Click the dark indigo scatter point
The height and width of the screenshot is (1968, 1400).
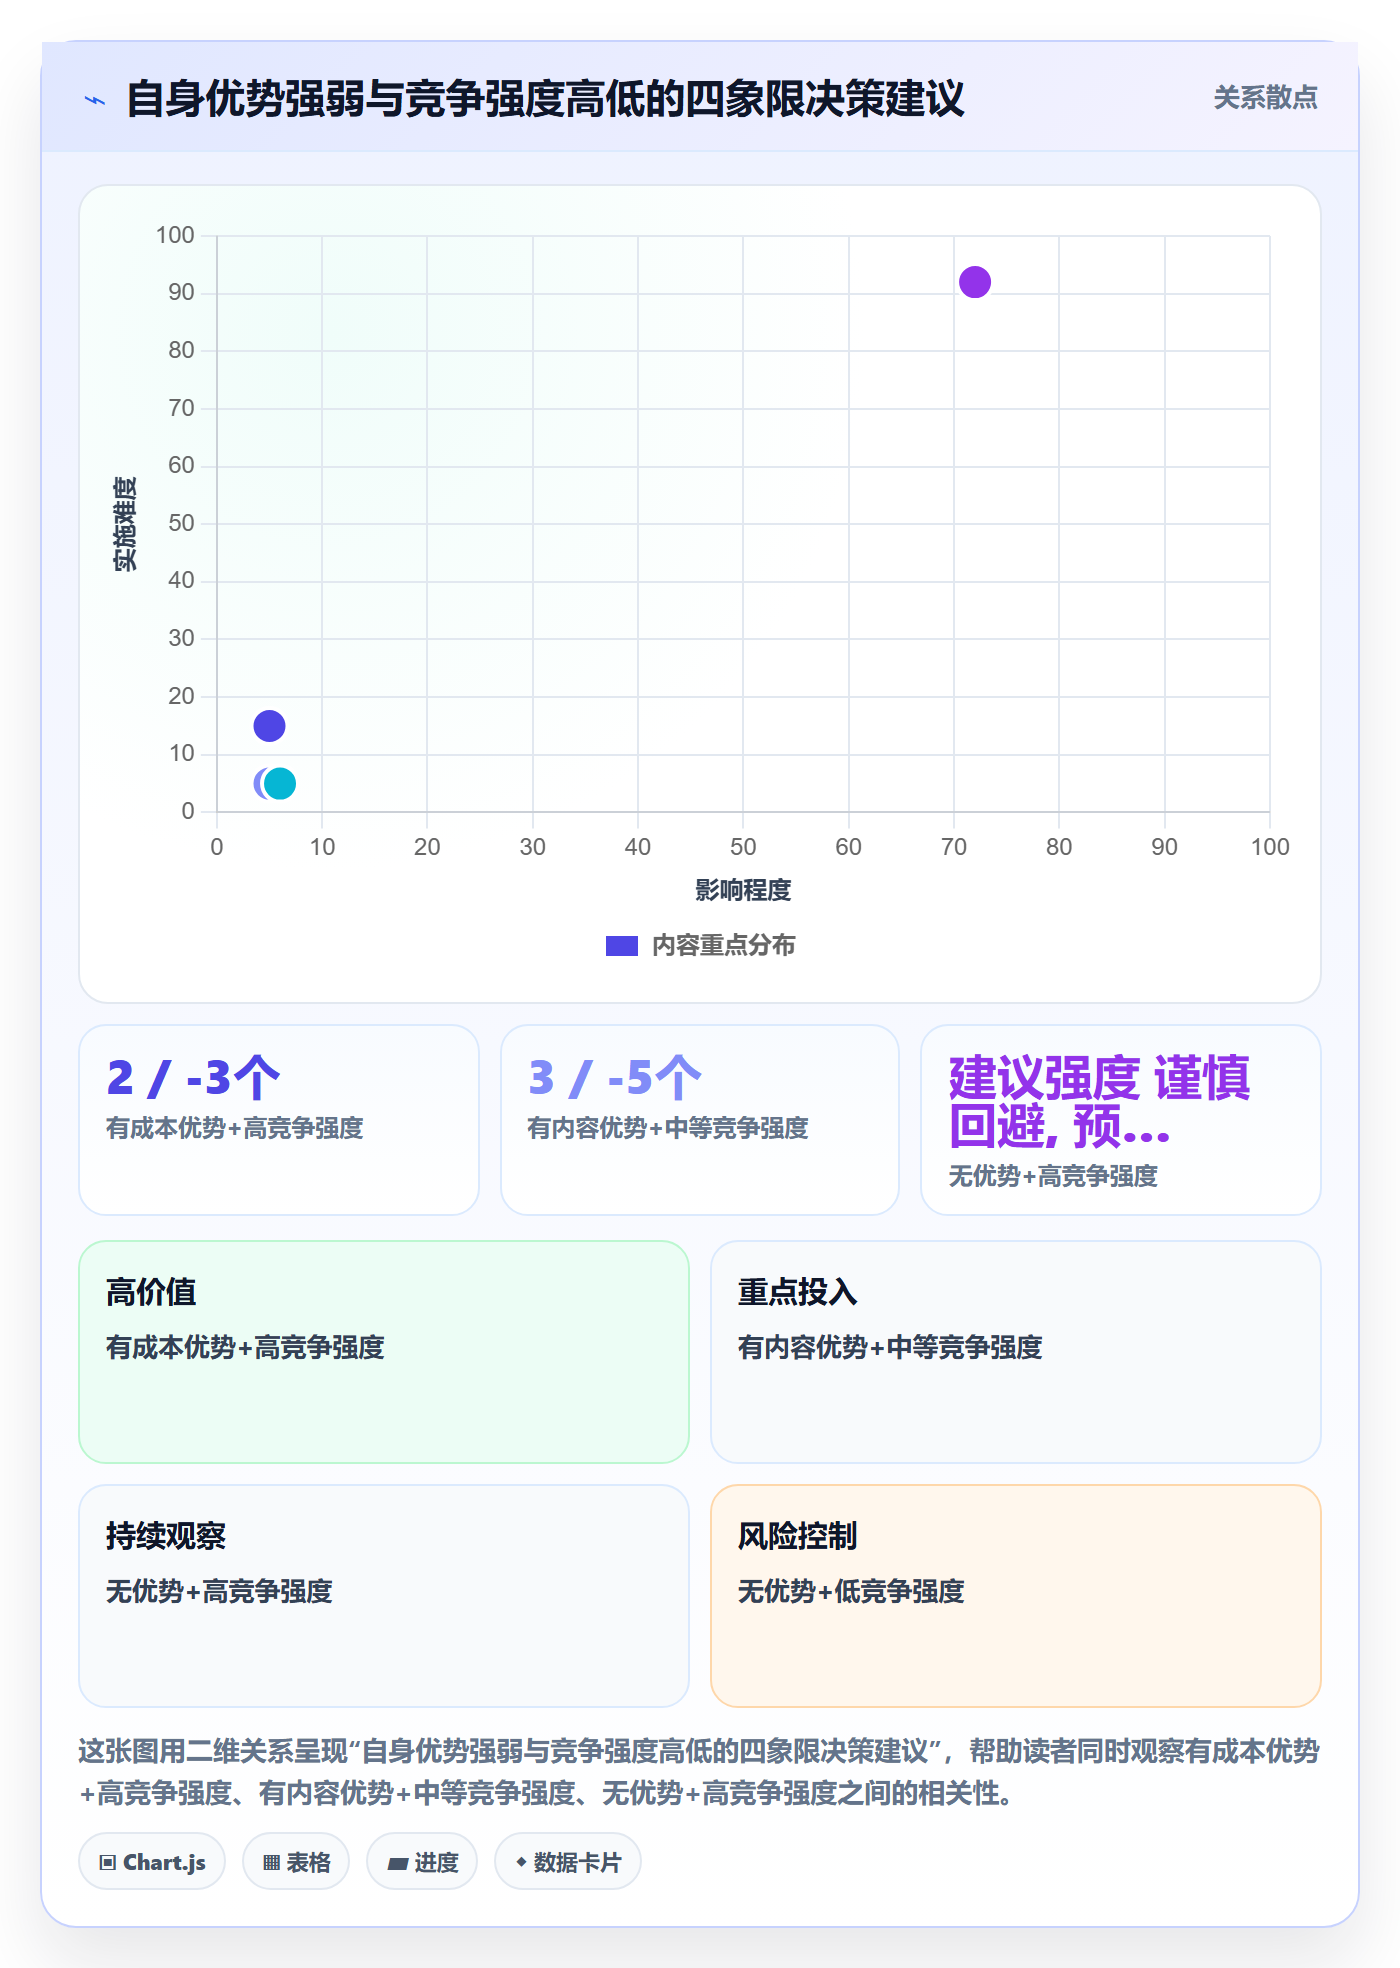[x=269, y=726]
